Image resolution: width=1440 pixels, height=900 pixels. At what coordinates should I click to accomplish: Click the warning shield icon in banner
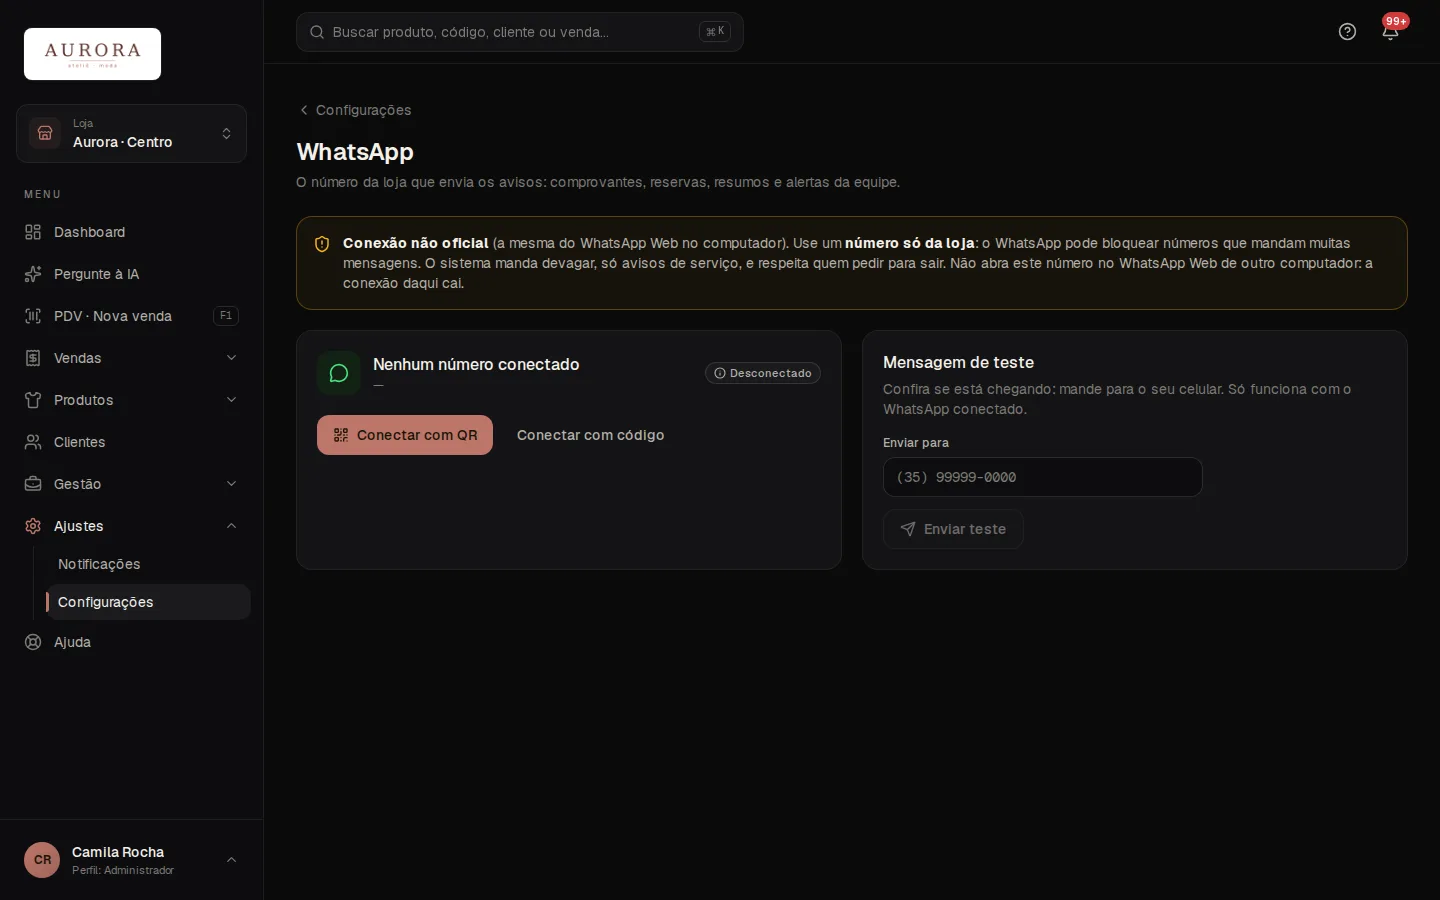pos(322,244)
